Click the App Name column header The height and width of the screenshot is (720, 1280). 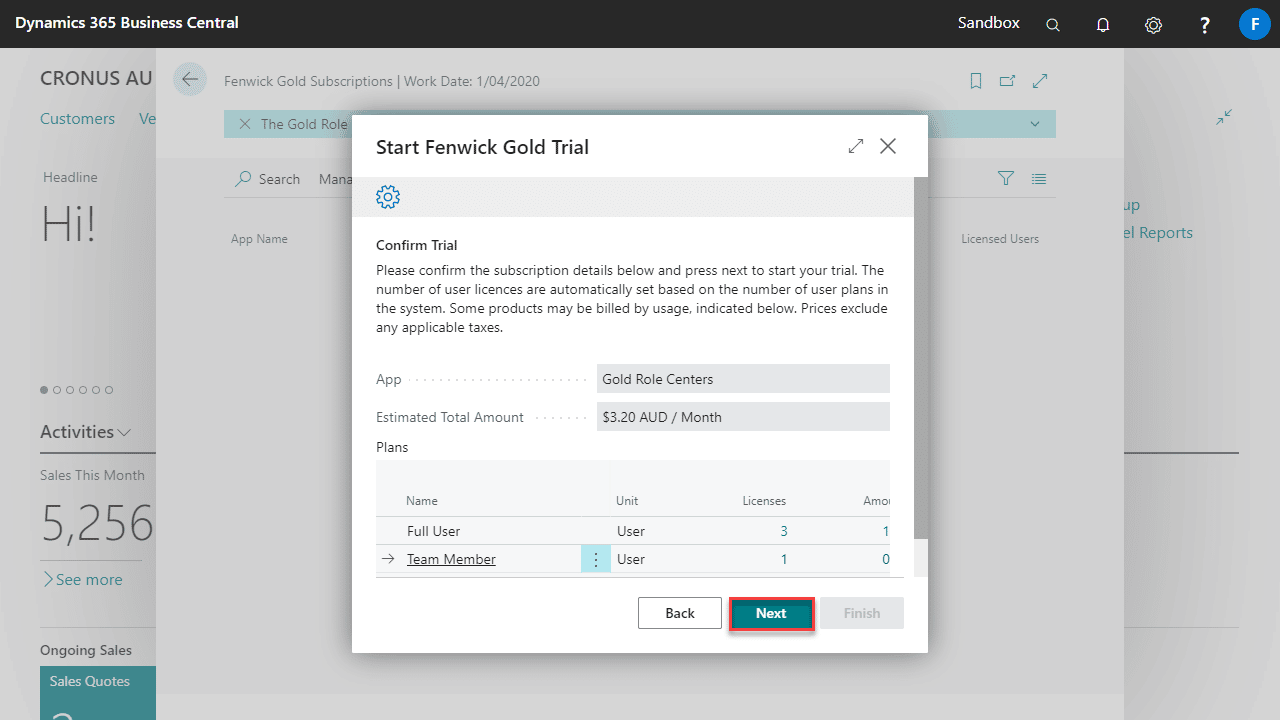click(x=259, y=239)
